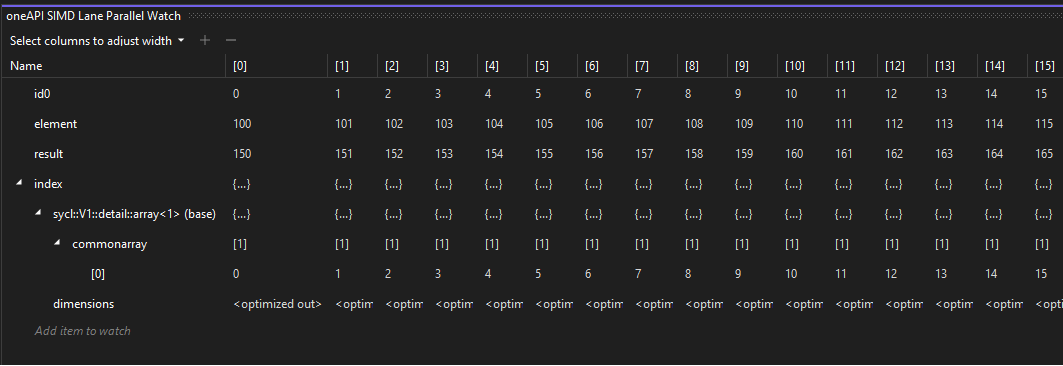Select the id0 watch row
The image size is (1063, 366).
532,94
